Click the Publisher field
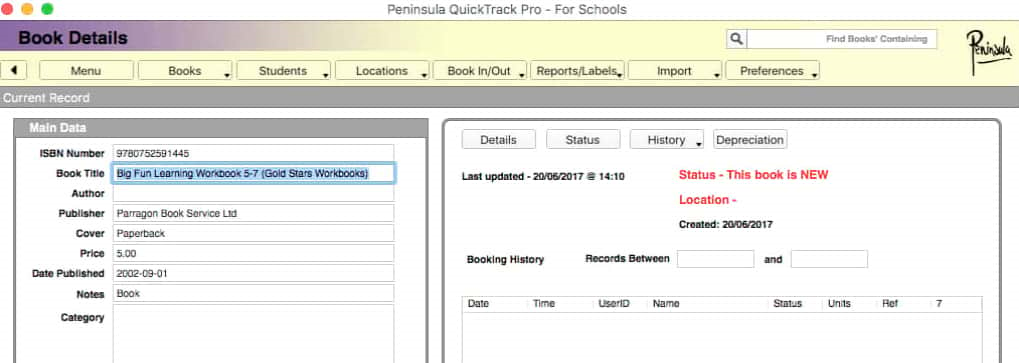The width and height of the screenshot is (1019, 363). [253, 213]
